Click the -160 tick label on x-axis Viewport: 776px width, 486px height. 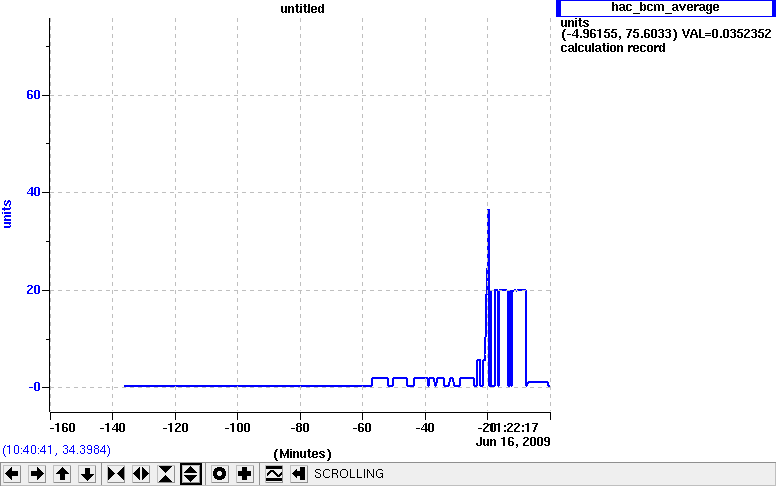tap(62, 428)
